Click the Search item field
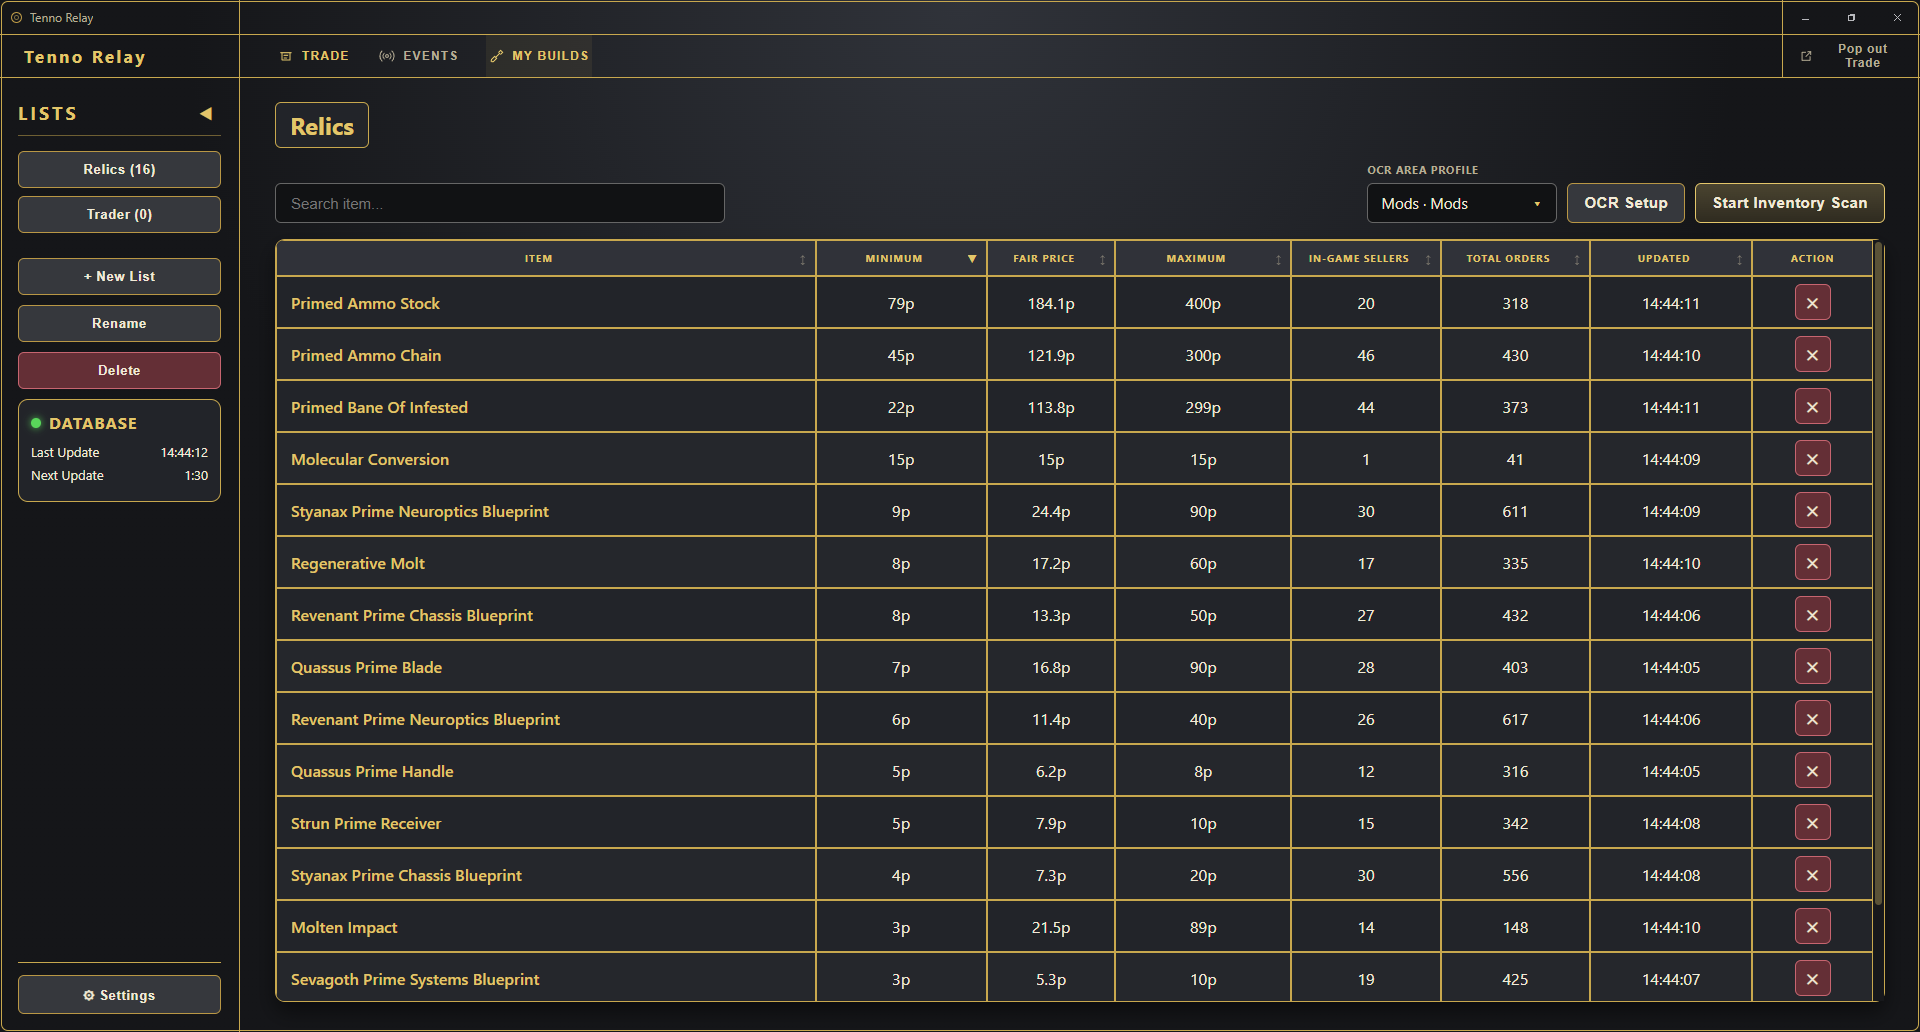The image size is (1920, 1032). coord(500,203)
